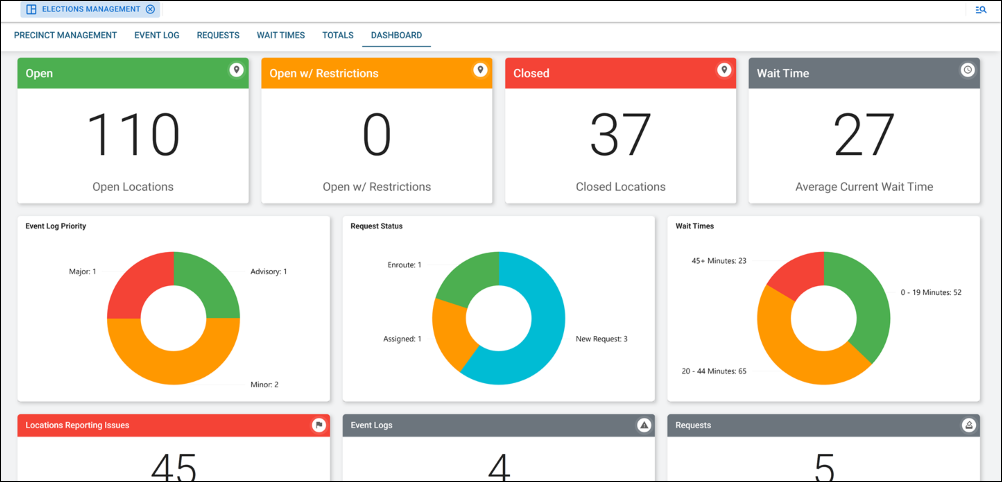1002x482 pixels.
Task: Open the Totals tab
Action: pyautogui.click(x=338, y=35)
